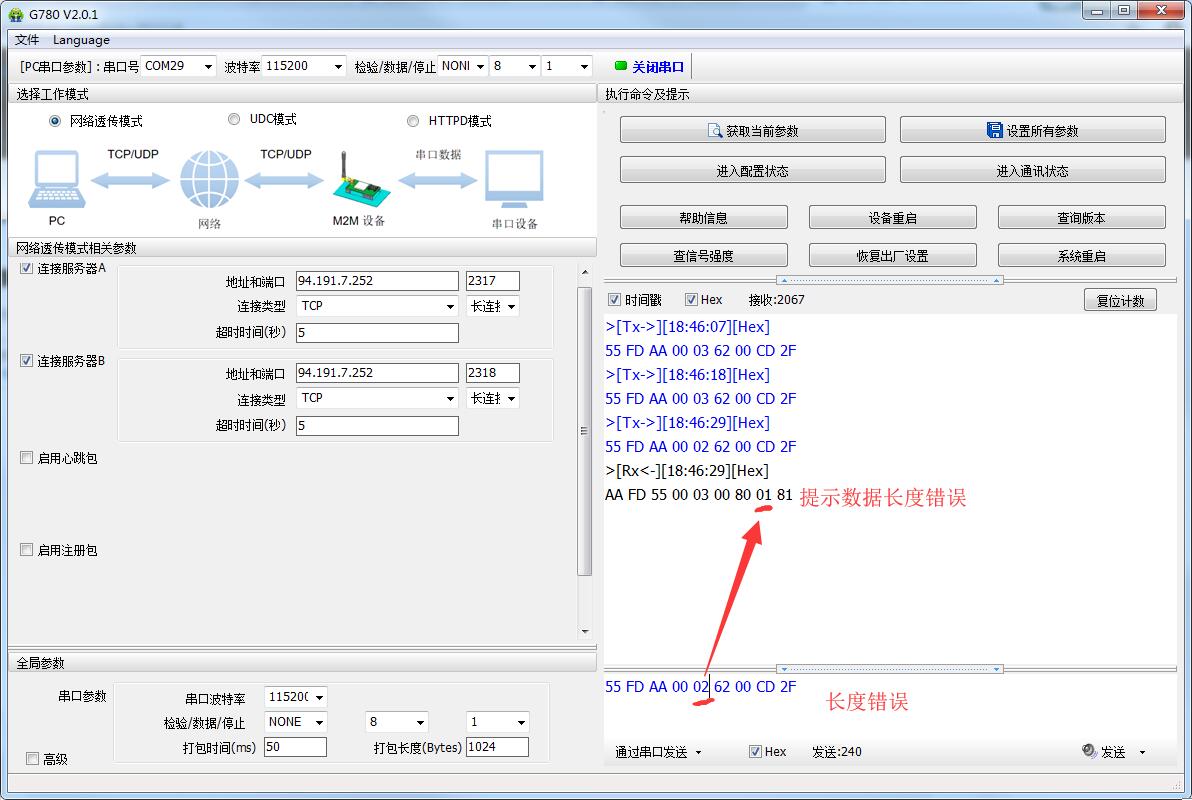Image resolution: width=1192 pixels, height=800 pixels.
Task: Click the G780 app icon in title bar
Action: click(x=15, y=14)
